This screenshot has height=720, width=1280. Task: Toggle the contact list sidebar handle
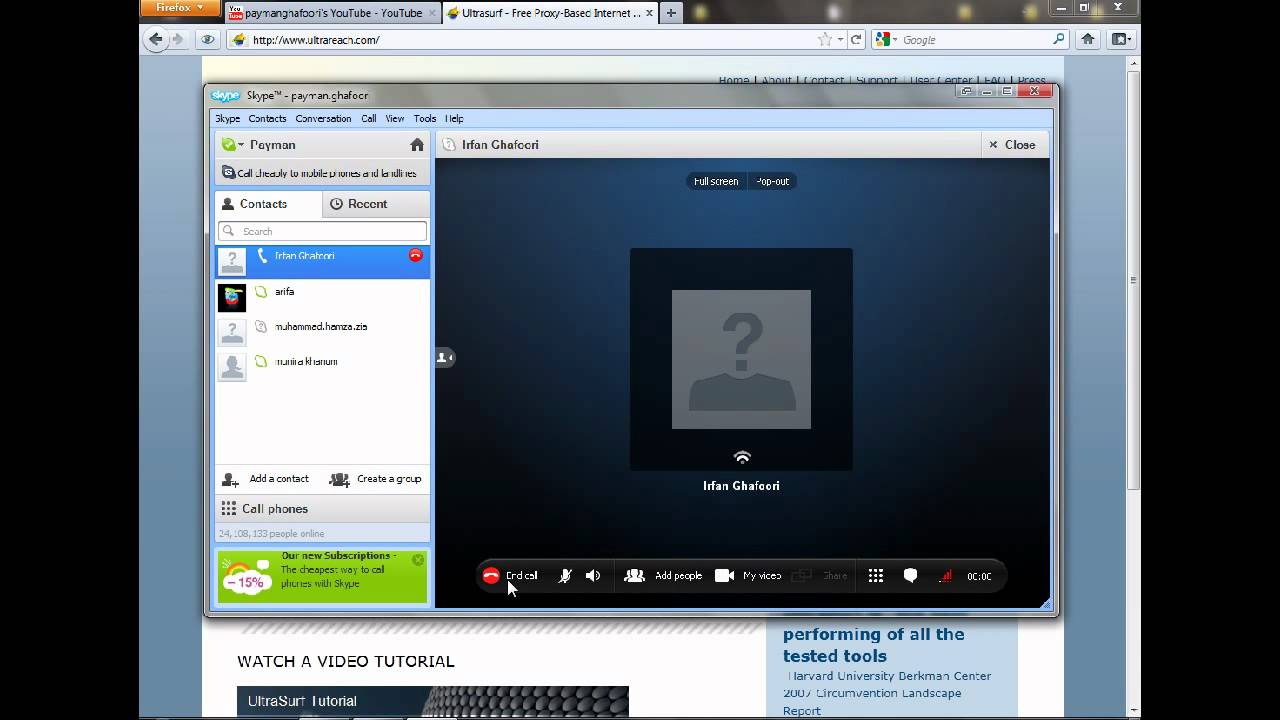(x=445, y=357)
